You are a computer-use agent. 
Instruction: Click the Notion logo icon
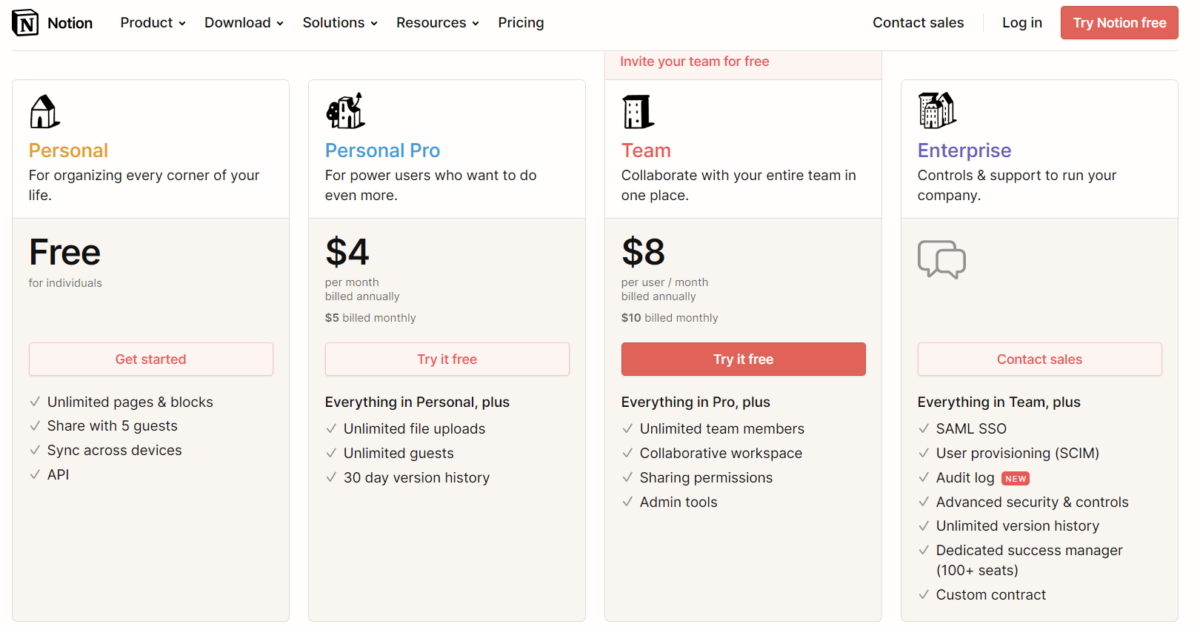point(26,23)
